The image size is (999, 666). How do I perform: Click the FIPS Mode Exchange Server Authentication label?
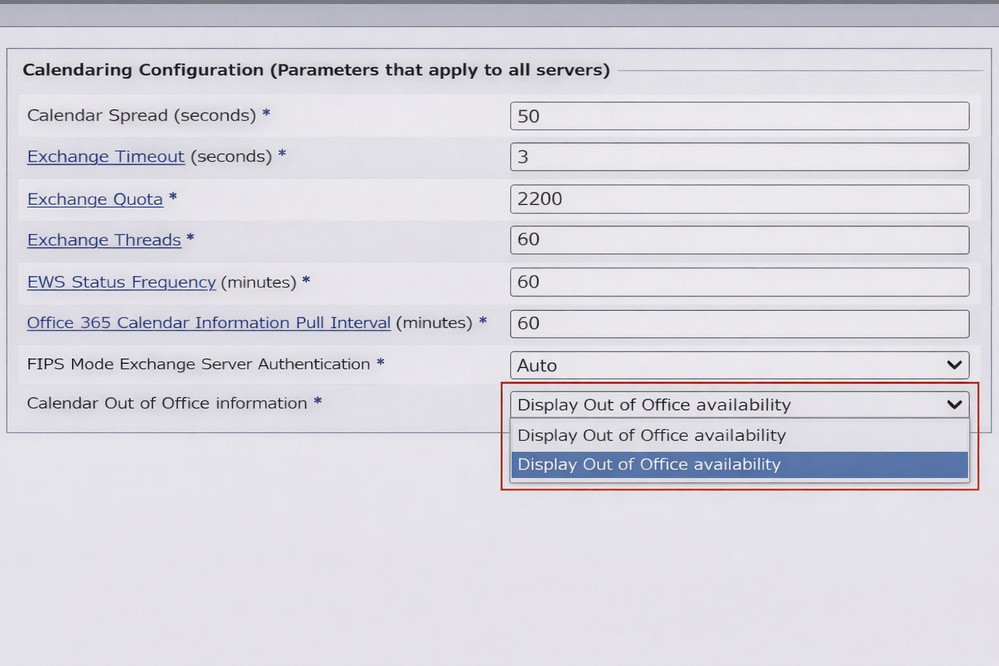[198, 365]
